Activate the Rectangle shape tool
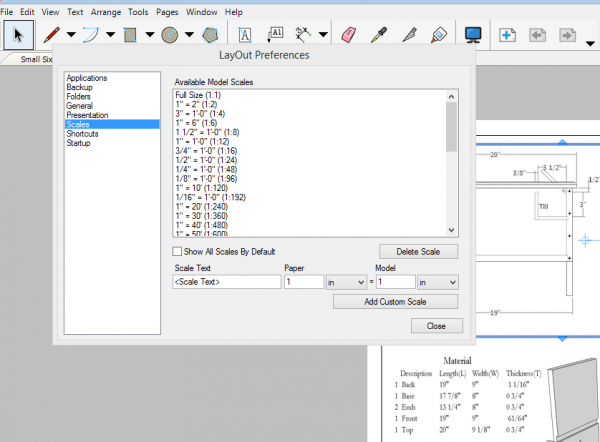Screen dimensions: 600x442 point(130,35)
